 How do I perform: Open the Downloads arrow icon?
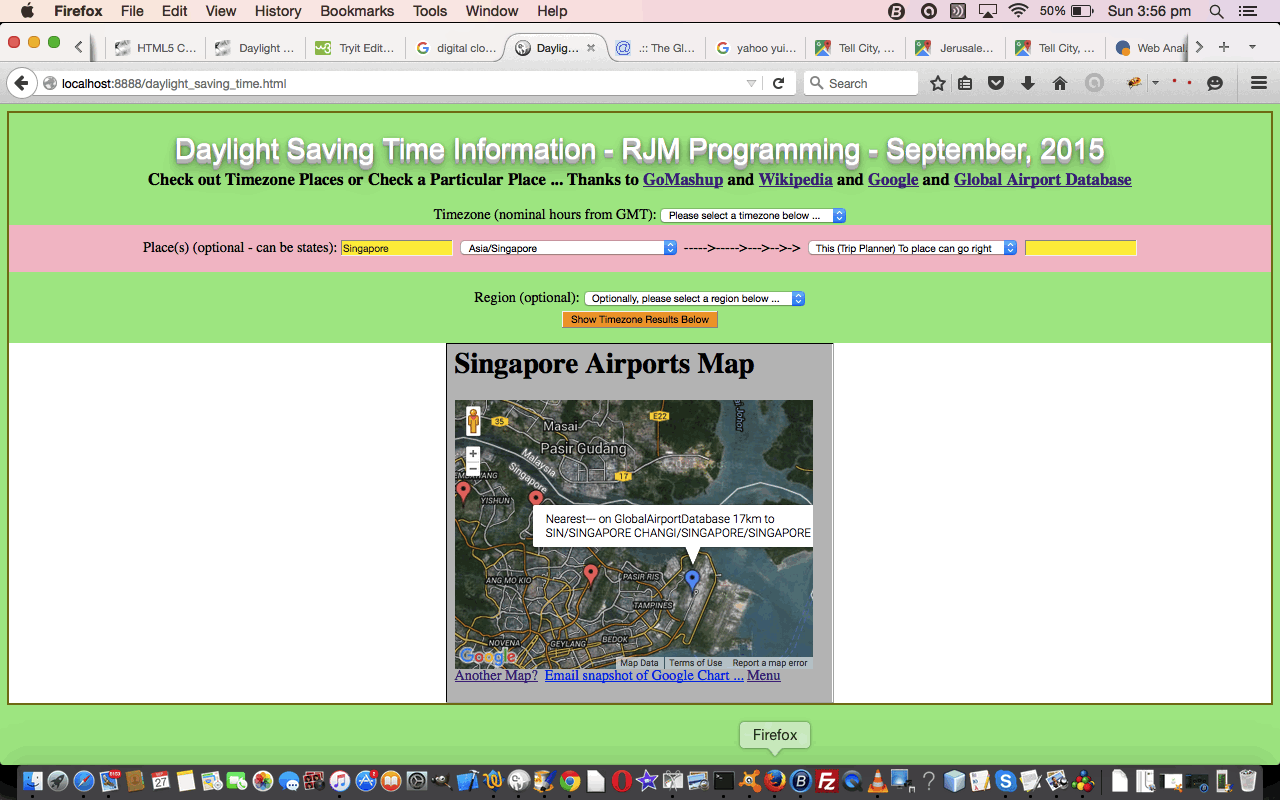tap(1028, 84)
